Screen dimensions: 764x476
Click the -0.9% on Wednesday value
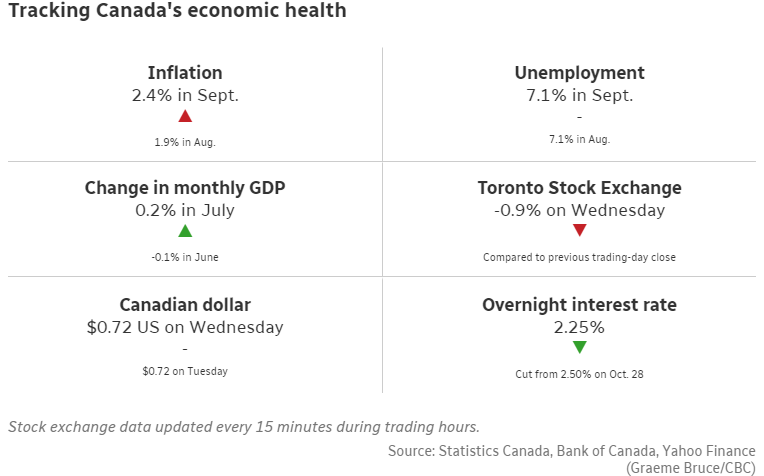[579, 211]
